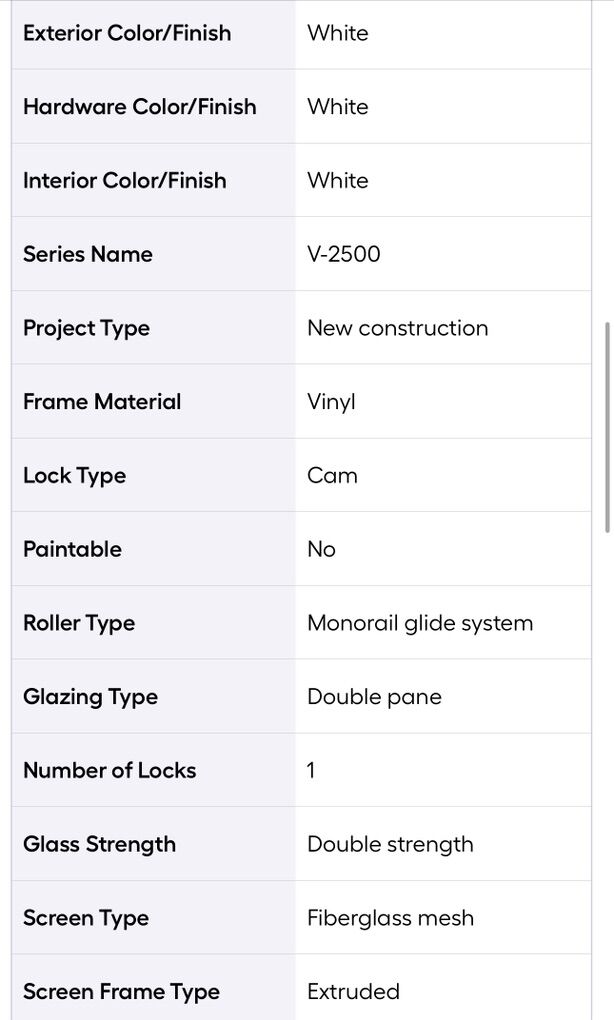The height and width of the screenshot is (1020, 614).
Task: Click the Number of Locks label
Action: coord(109,771)
